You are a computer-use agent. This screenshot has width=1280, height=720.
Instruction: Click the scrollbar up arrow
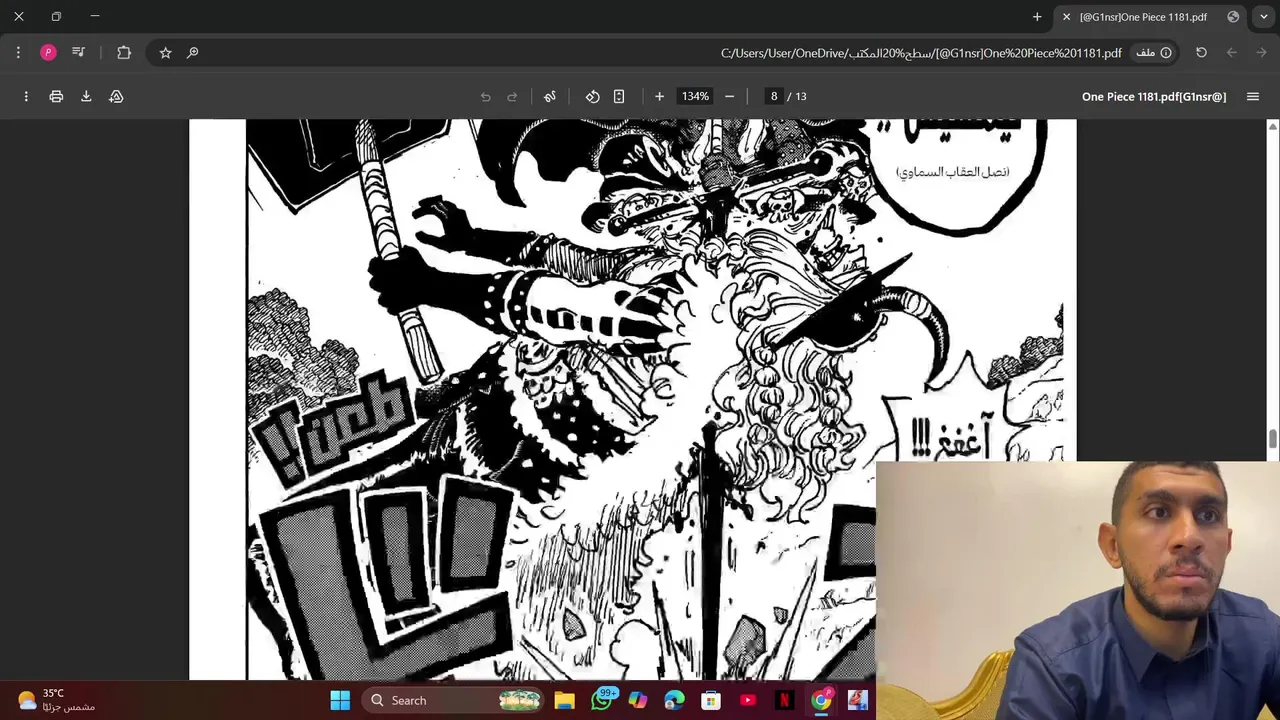[x=1272, y=126]
